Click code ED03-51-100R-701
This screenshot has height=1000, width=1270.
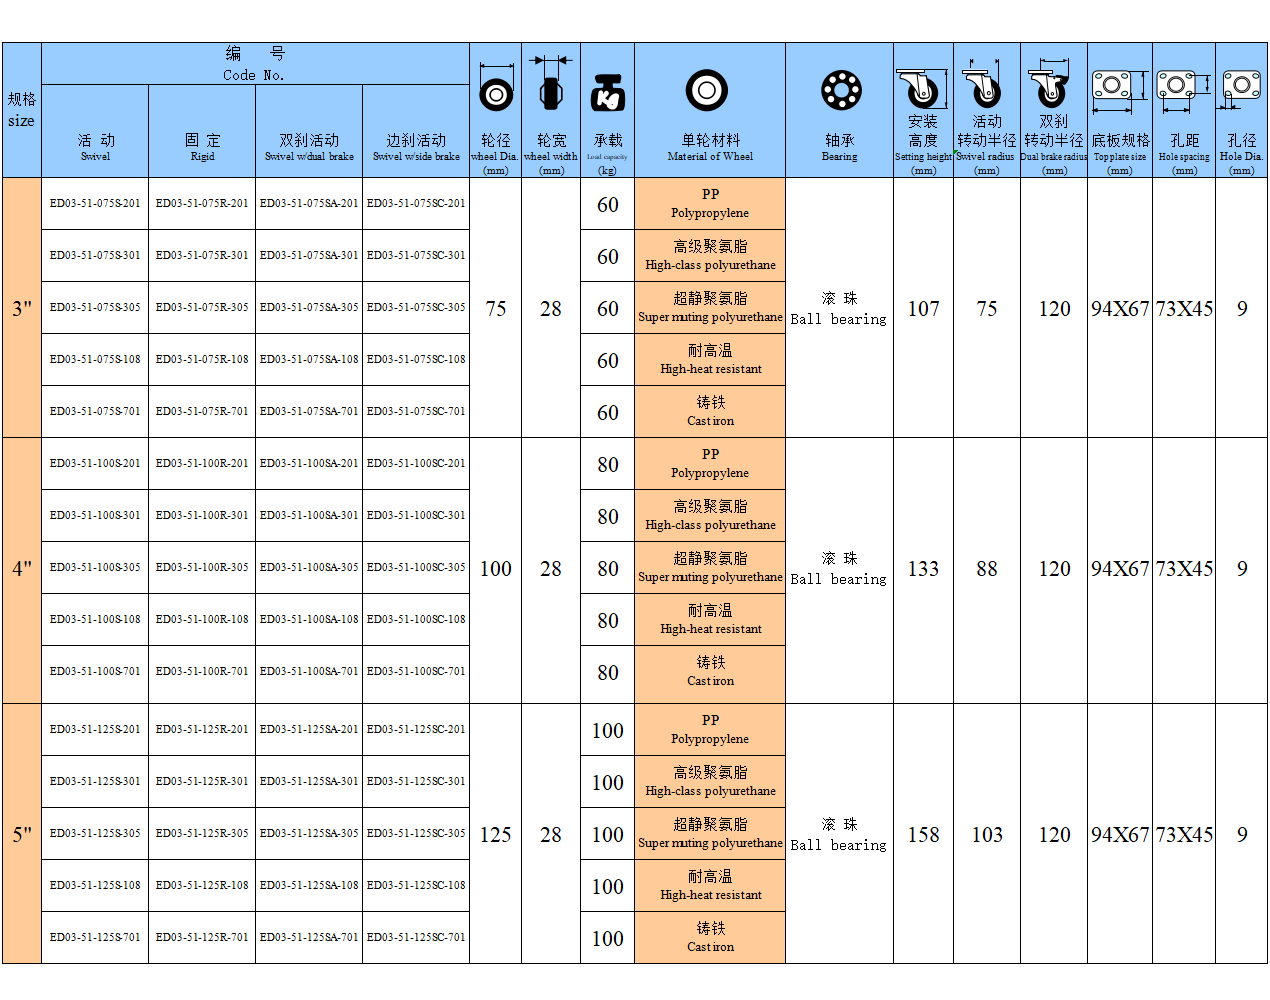click(202, 671)
